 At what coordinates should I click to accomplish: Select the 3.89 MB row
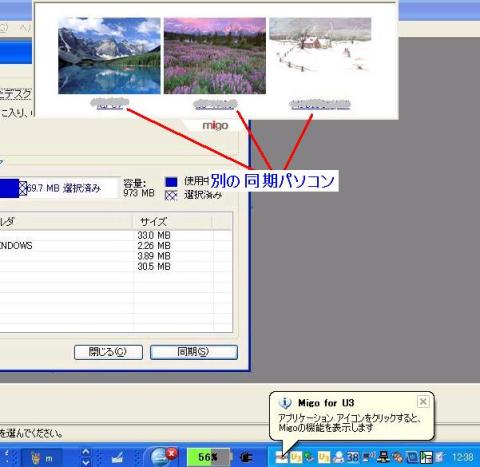point(116,256)
